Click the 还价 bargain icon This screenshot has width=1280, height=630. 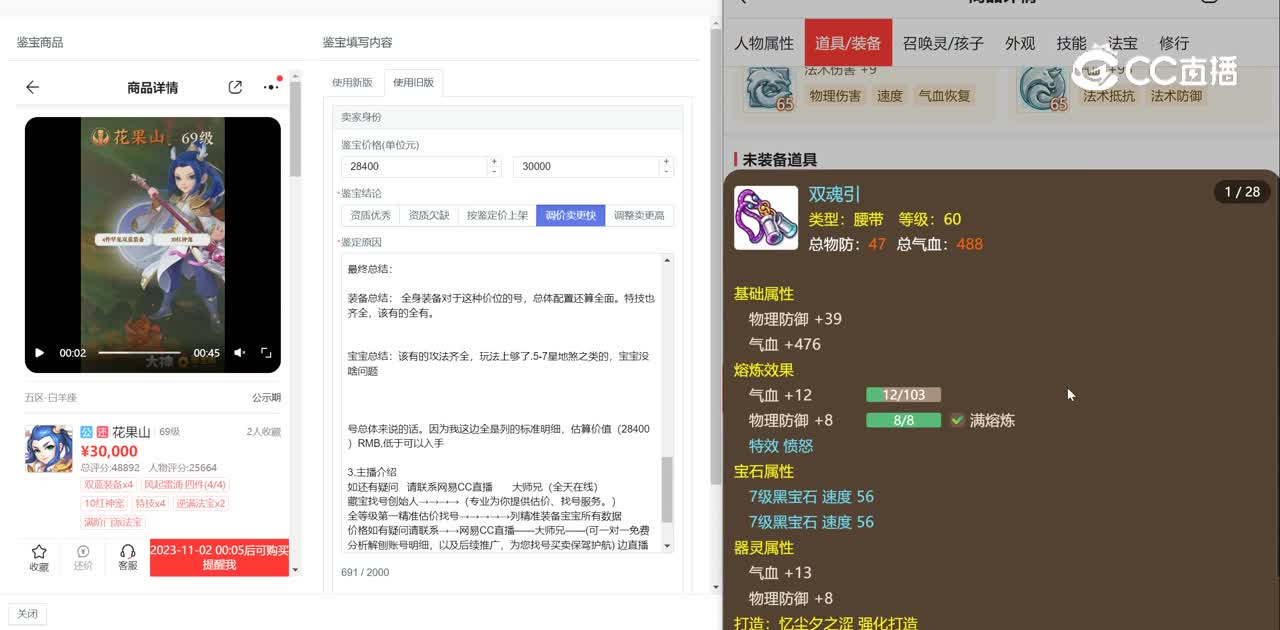pos(83,557)
